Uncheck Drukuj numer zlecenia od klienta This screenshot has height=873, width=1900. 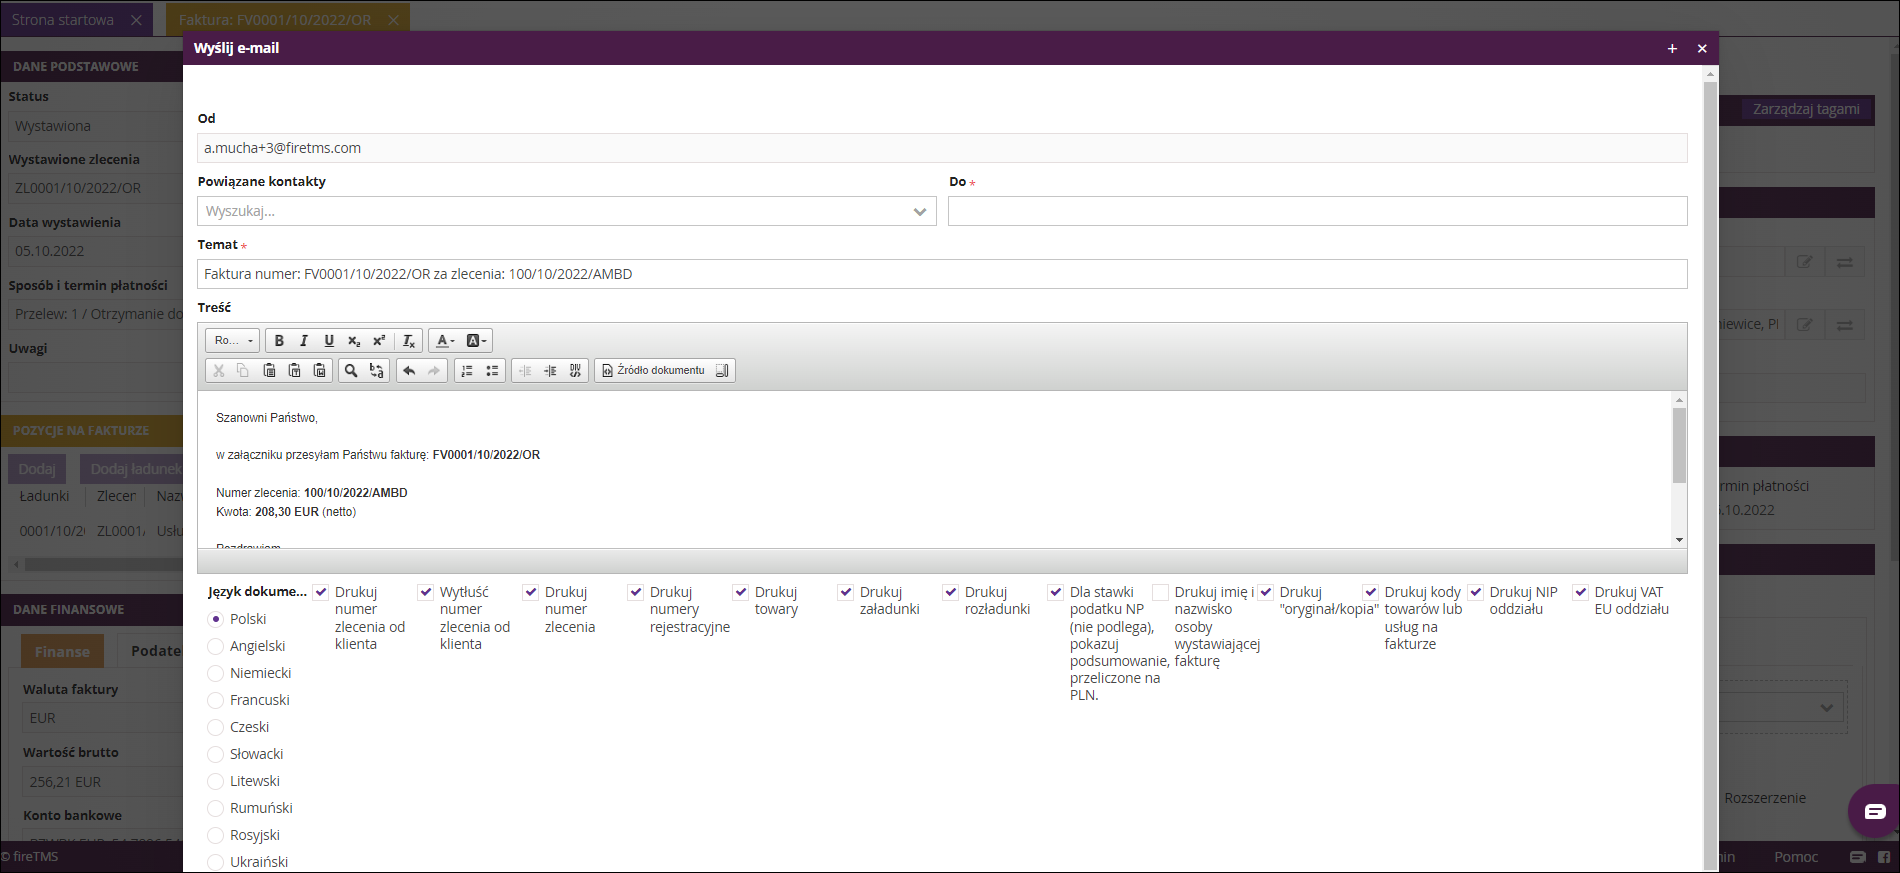point(321,592)
